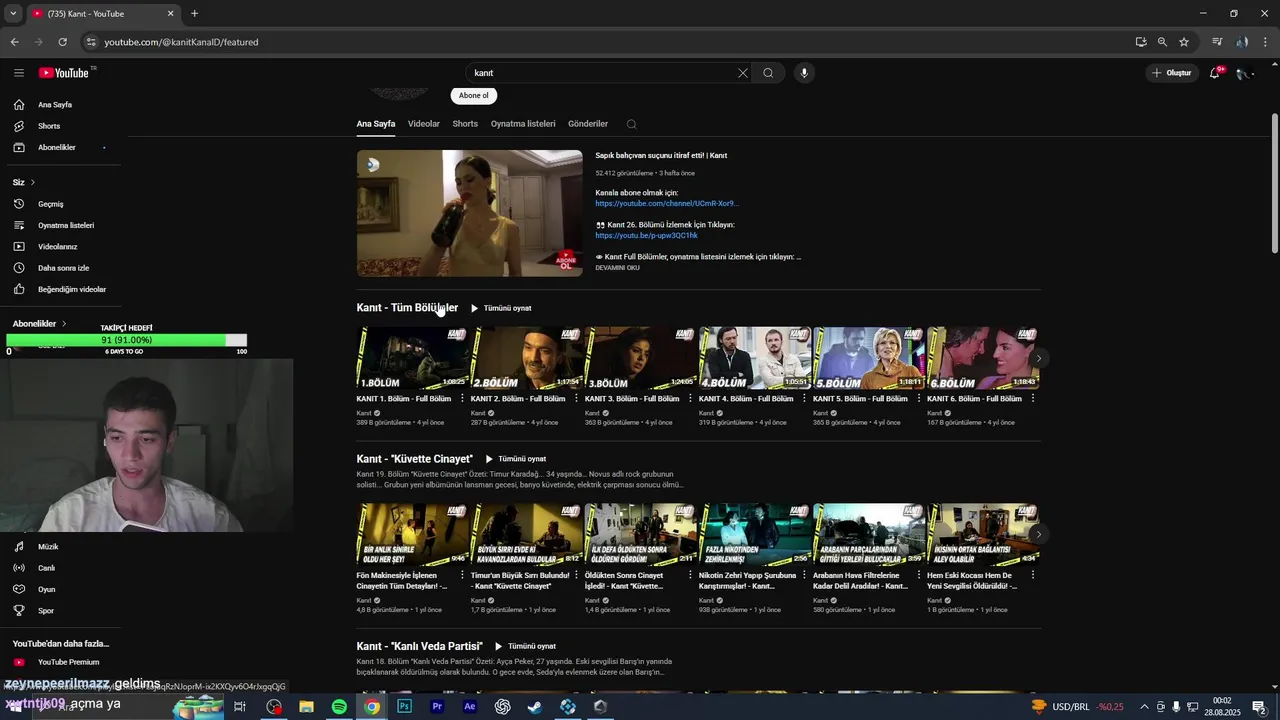Click the browser address bar URL
Image resolution: width=1280 pixels, height=720 pixels.
coord(181,42)
